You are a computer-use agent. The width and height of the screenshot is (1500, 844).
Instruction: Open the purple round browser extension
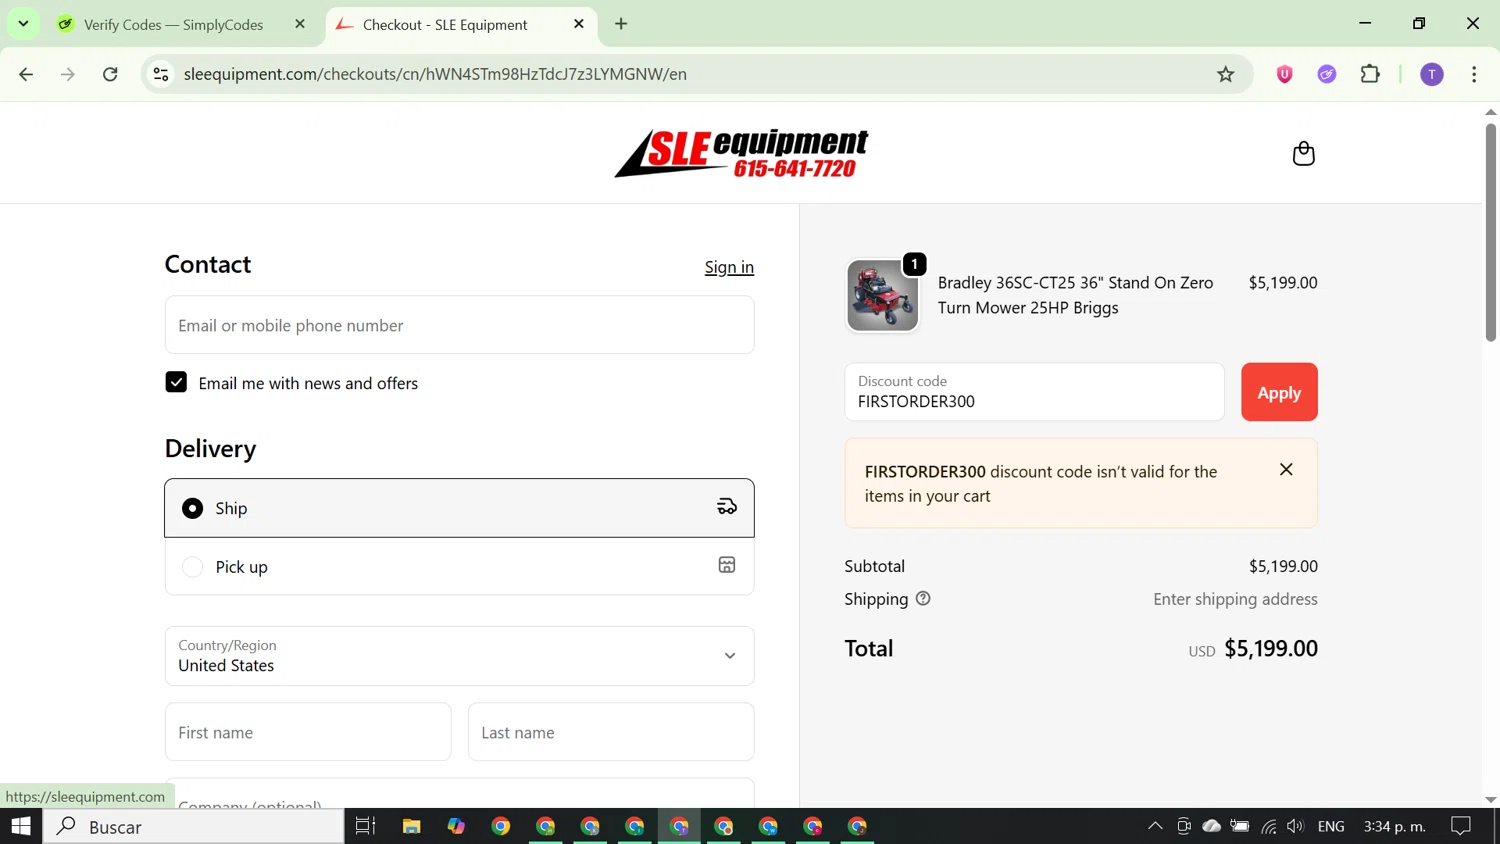[1327, 74]
